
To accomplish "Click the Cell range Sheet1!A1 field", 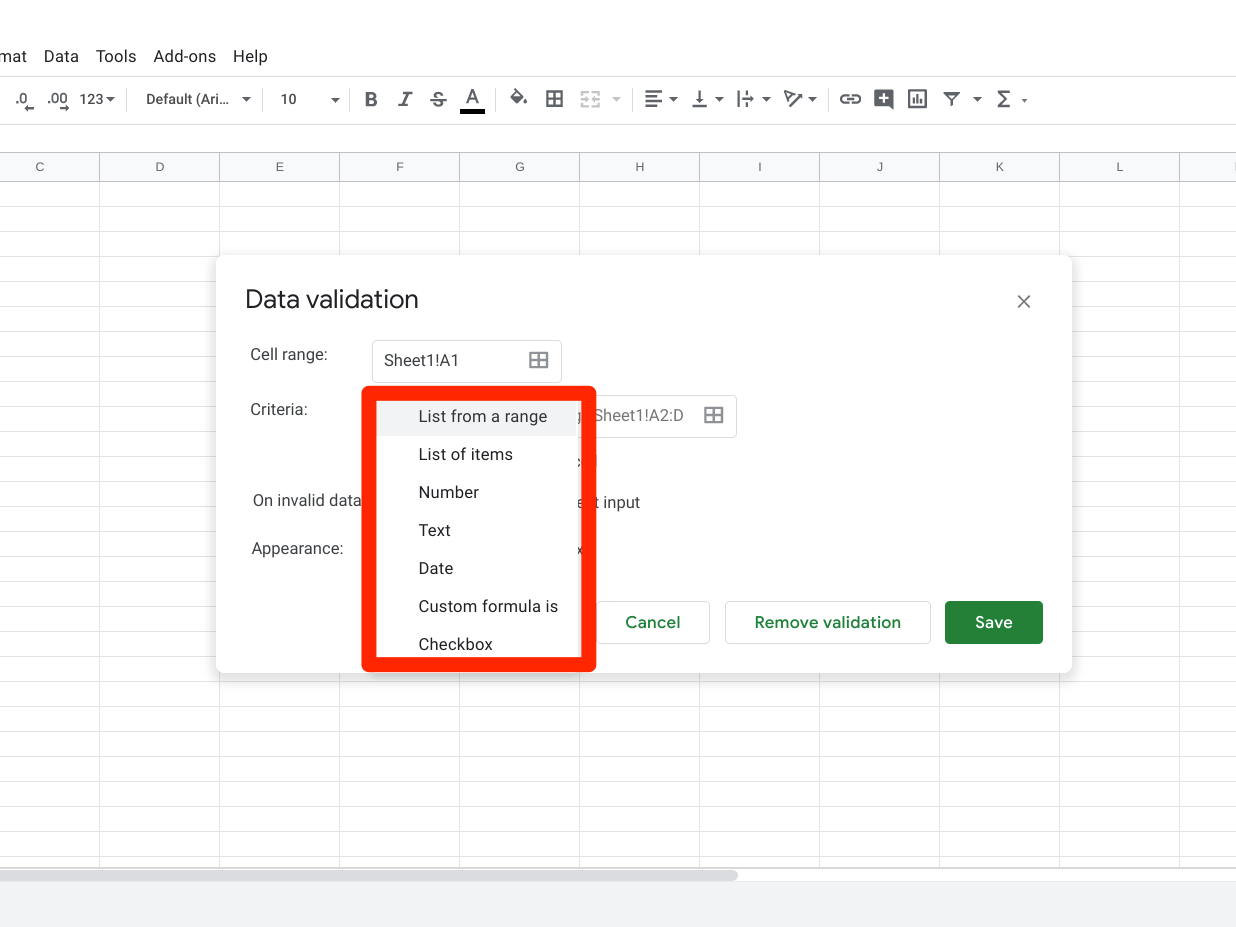I will tap(466, 361).
